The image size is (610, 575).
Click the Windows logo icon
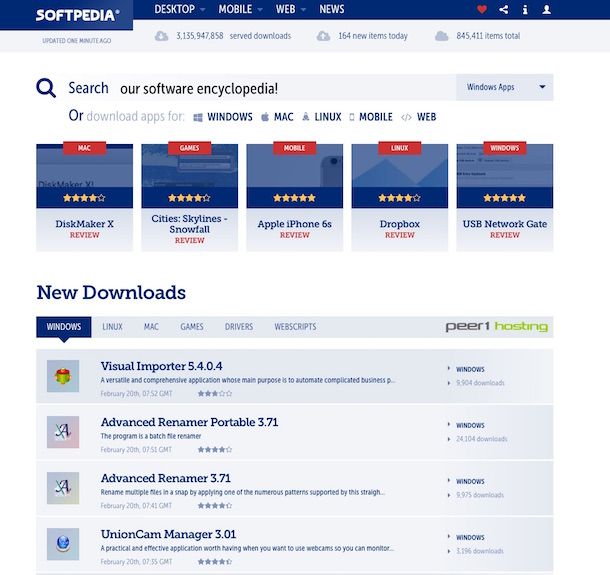(x=198, y=117)
